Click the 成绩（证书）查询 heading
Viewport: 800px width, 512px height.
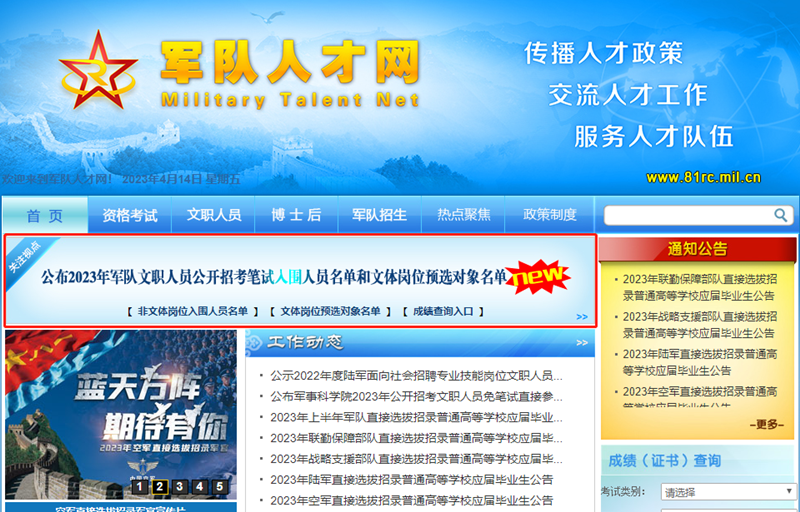[664, 461]
